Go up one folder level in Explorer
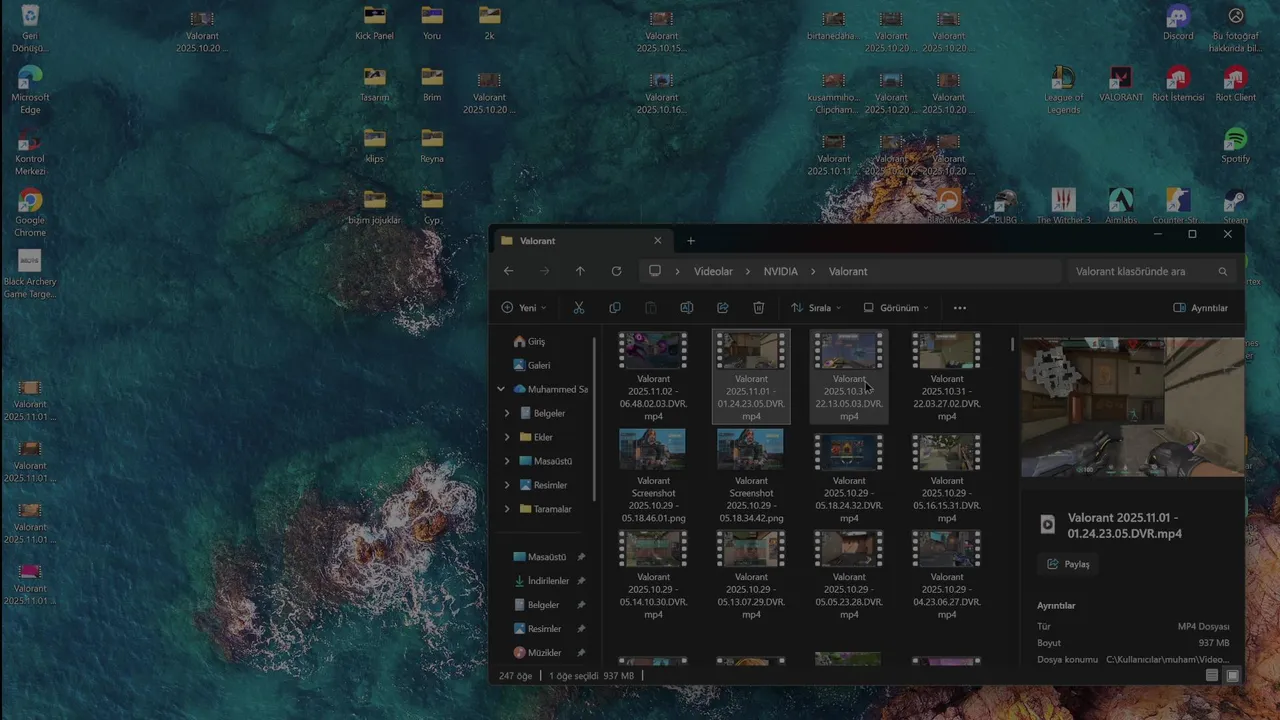Viewport: 1280px width, 720px height. tap(580, 271)
